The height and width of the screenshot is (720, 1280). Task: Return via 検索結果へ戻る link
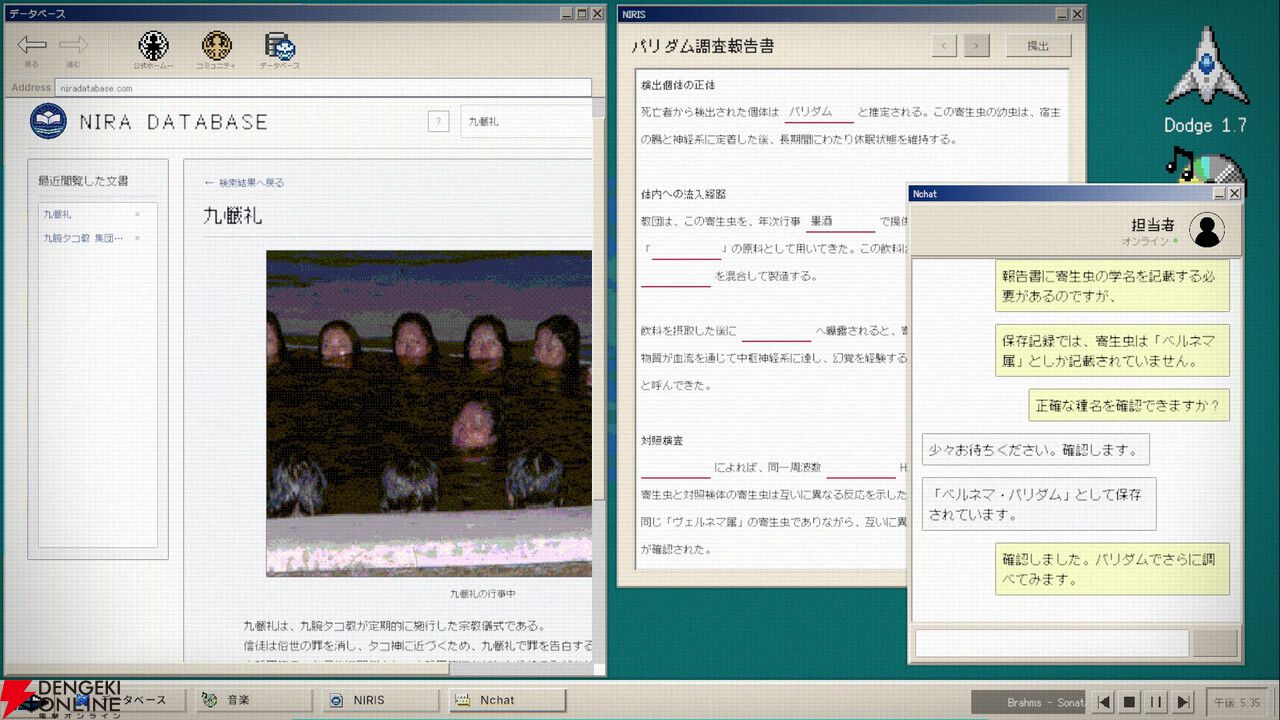(x=244, y=183)
